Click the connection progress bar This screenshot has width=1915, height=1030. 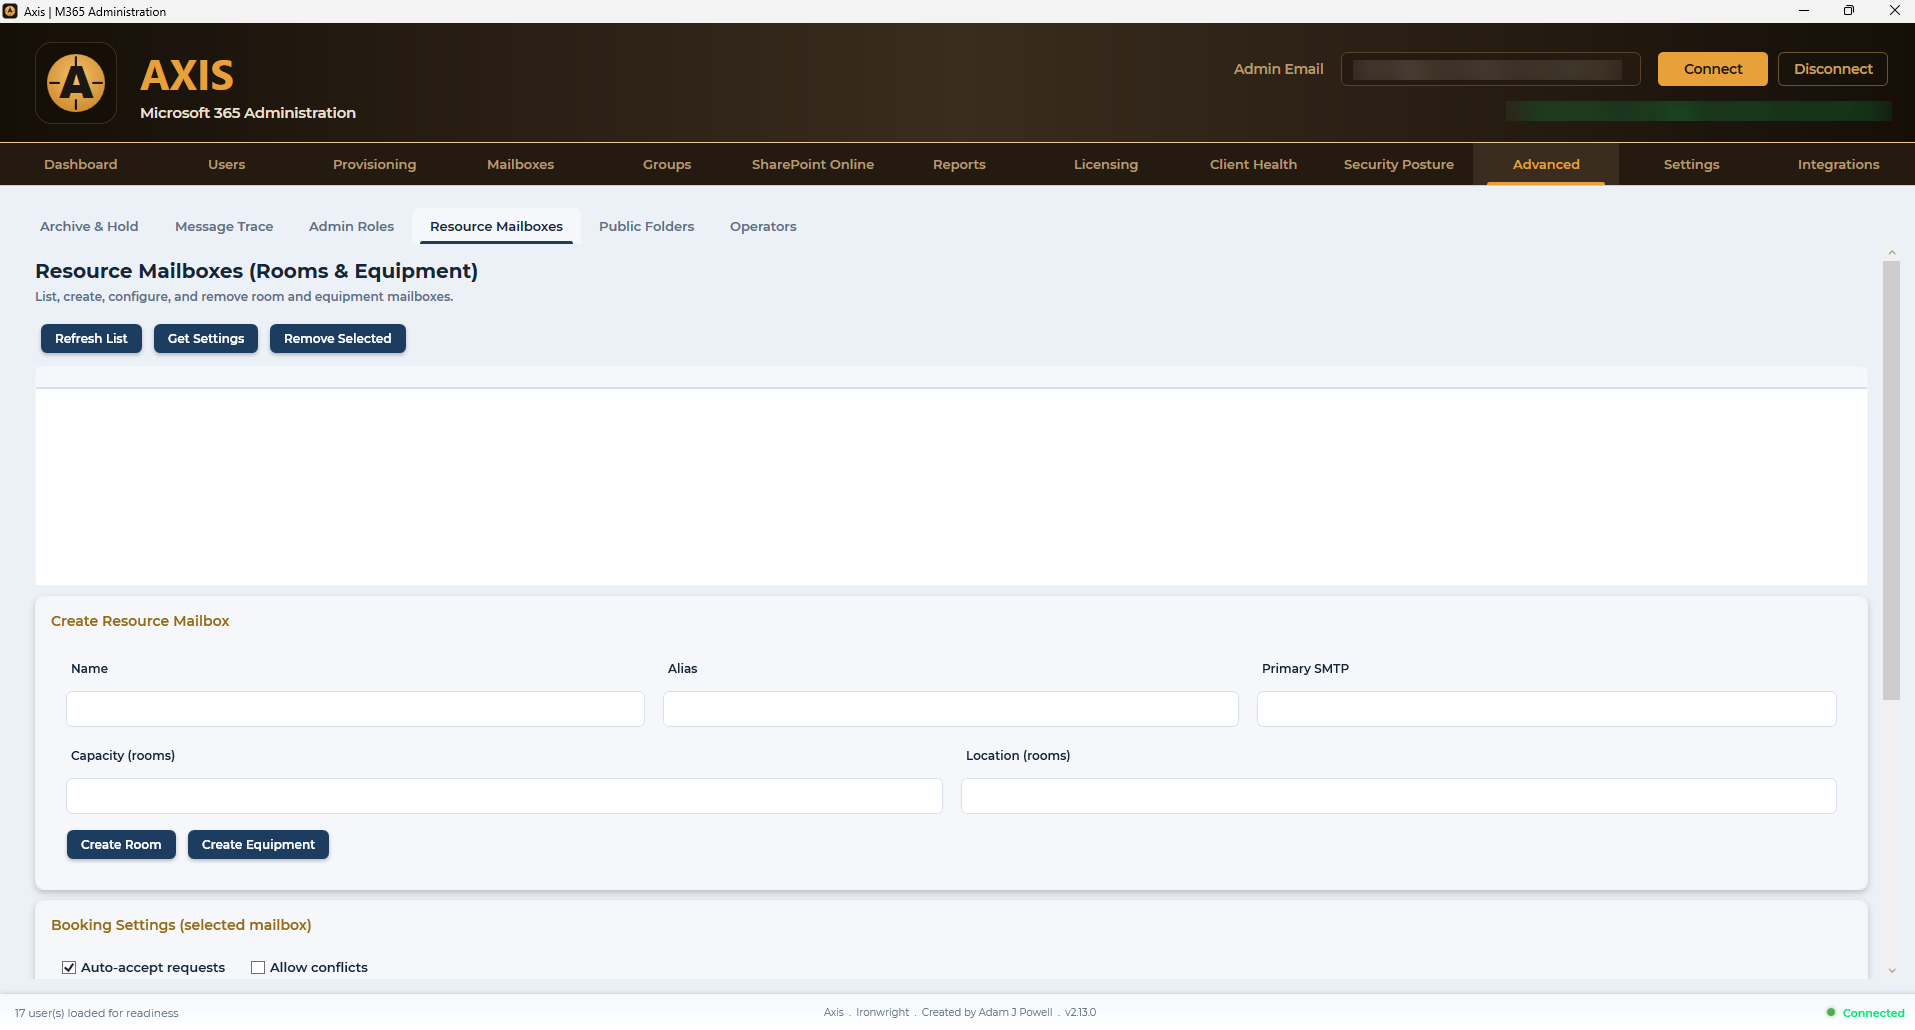pos(1698,111)
